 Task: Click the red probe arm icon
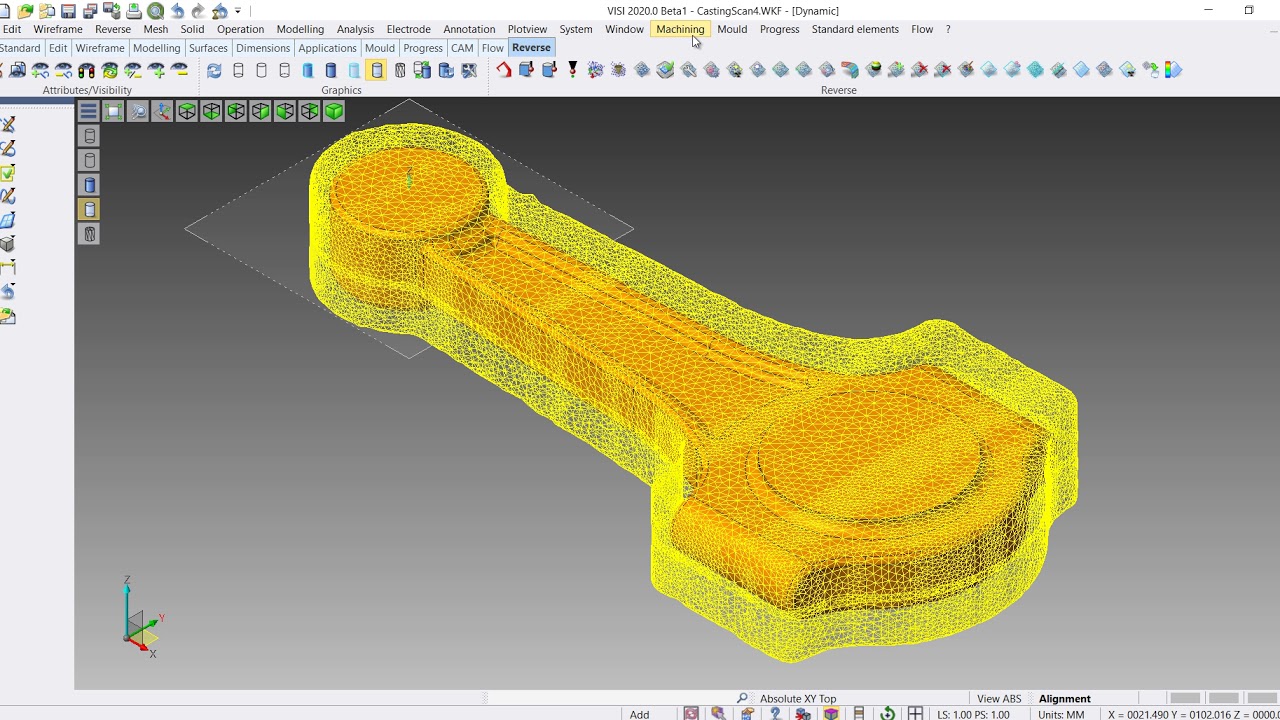point(503,70)
